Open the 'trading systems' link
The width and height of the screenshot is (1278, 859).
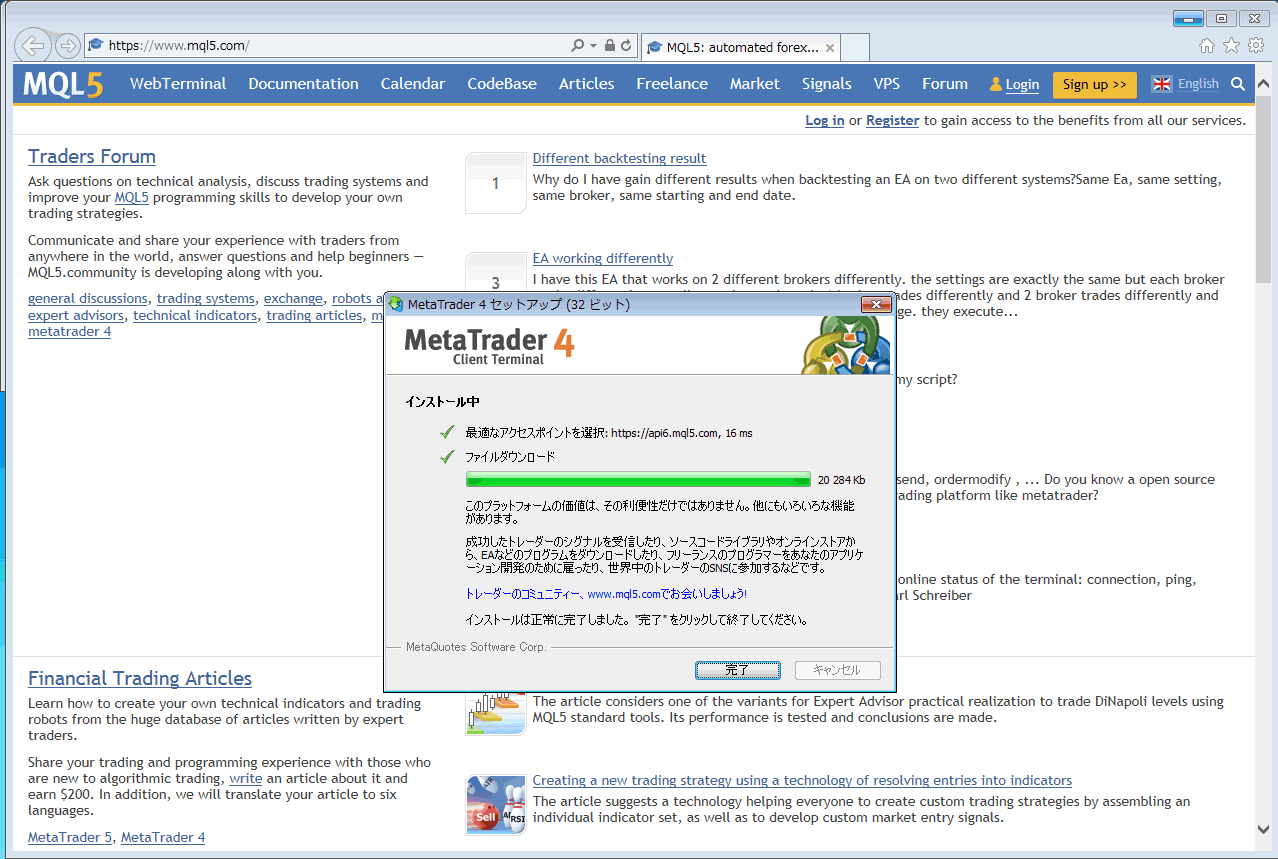click(x=206, y=298)
